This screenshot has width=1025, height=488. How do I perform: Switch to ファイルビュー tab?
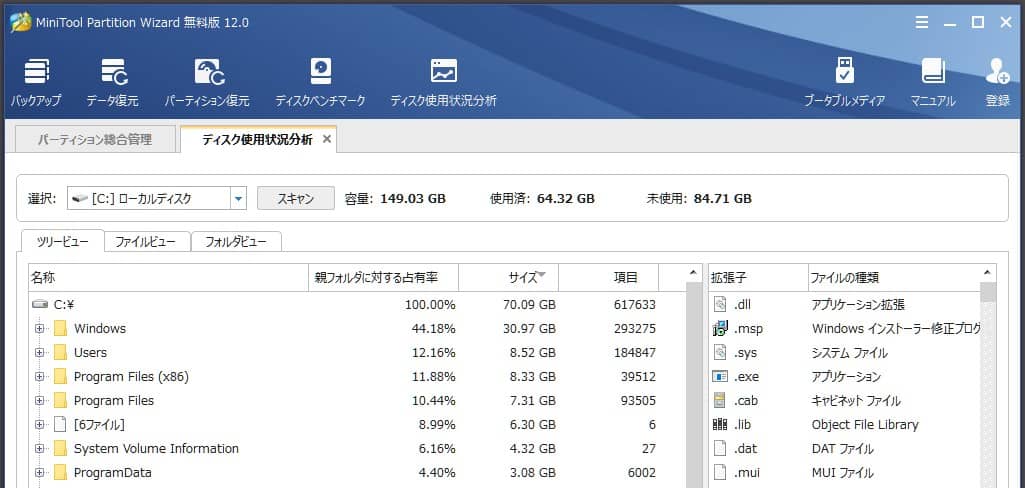coord(146,242)
